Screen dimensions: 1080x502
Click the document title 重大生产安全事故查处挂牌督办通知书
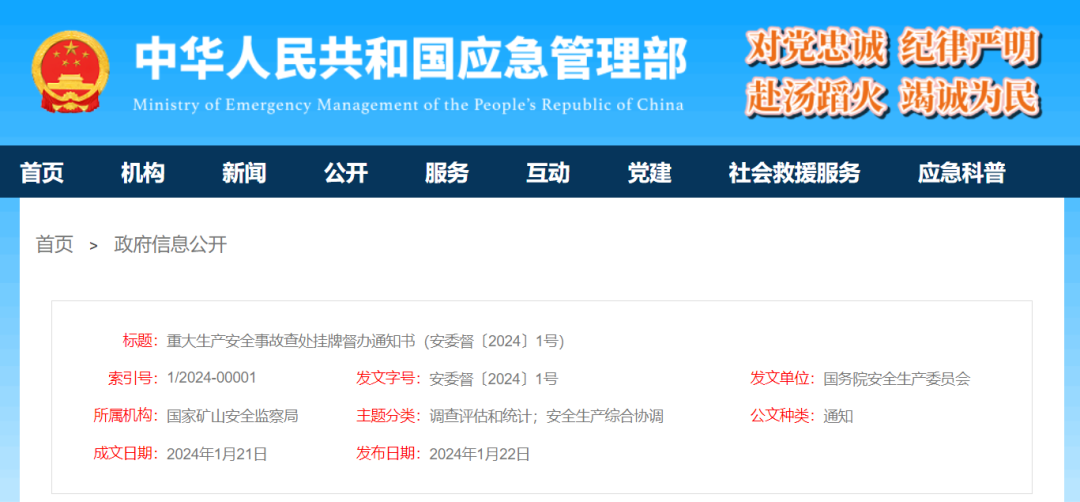[291, 341]
